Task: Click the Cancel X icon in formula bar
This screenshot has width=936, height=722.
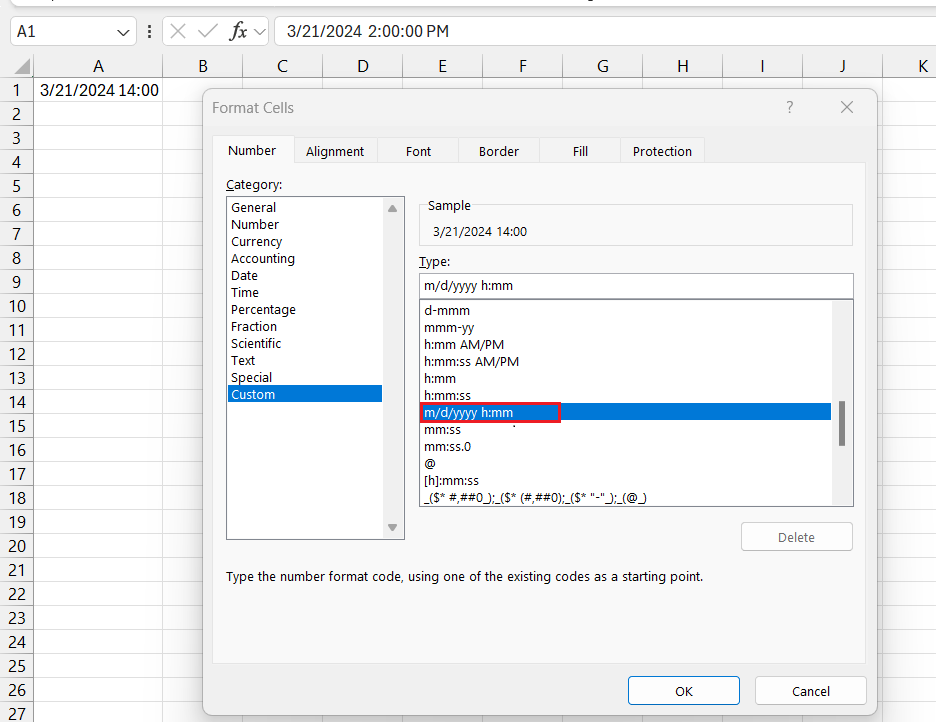Action: [x=178, y=31]
